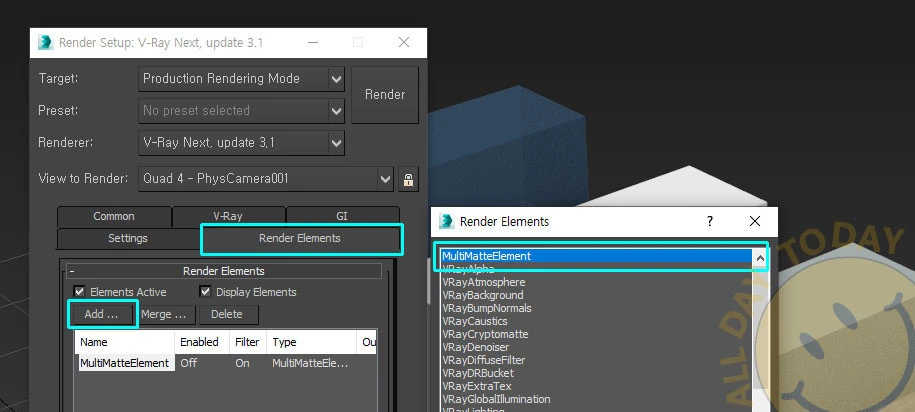The width and height of the screenshot is (915, 412).
Task: Click the Enabled column header
Action: point(201,342)
